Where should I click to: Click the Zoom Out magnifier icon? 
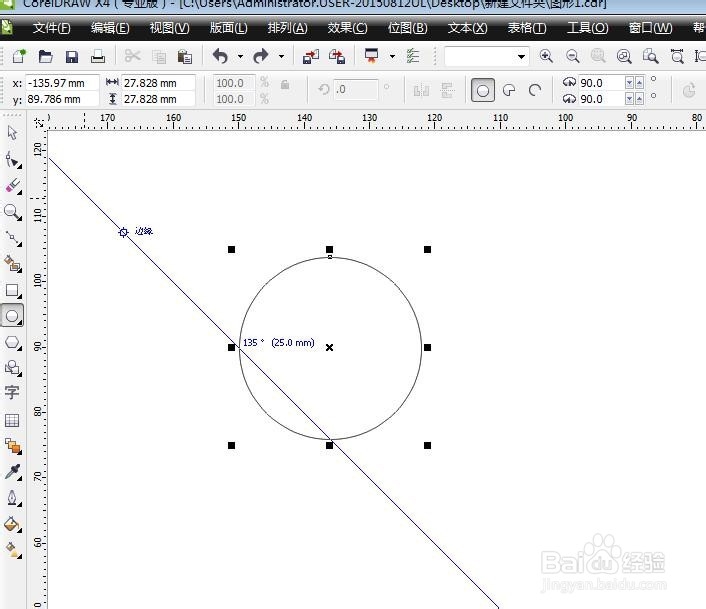tap(572, 56)
